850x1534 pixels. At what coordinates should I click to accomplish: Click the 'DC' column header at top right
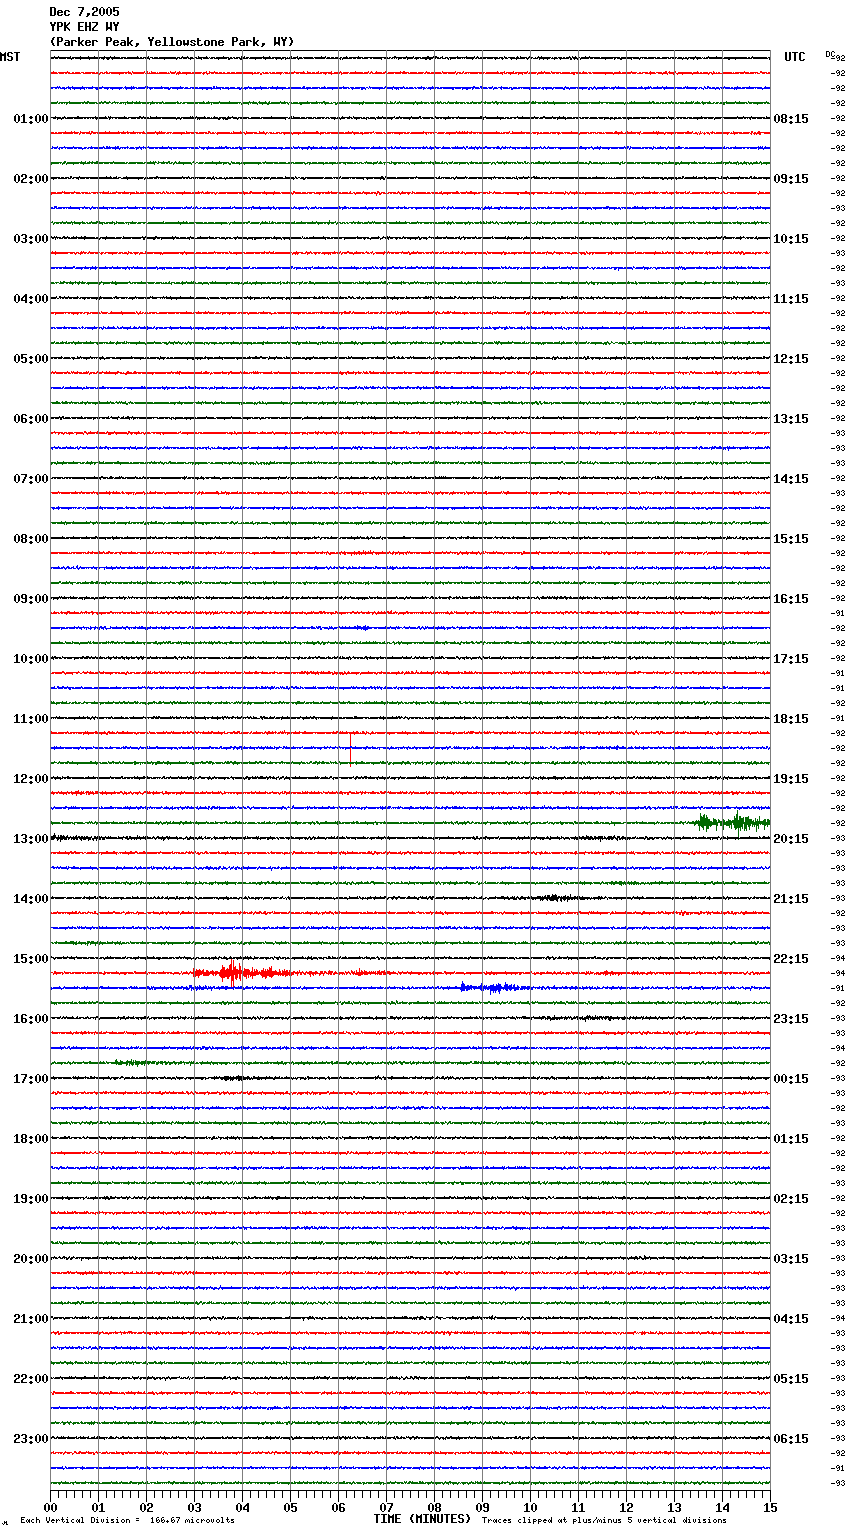(830, 54)
